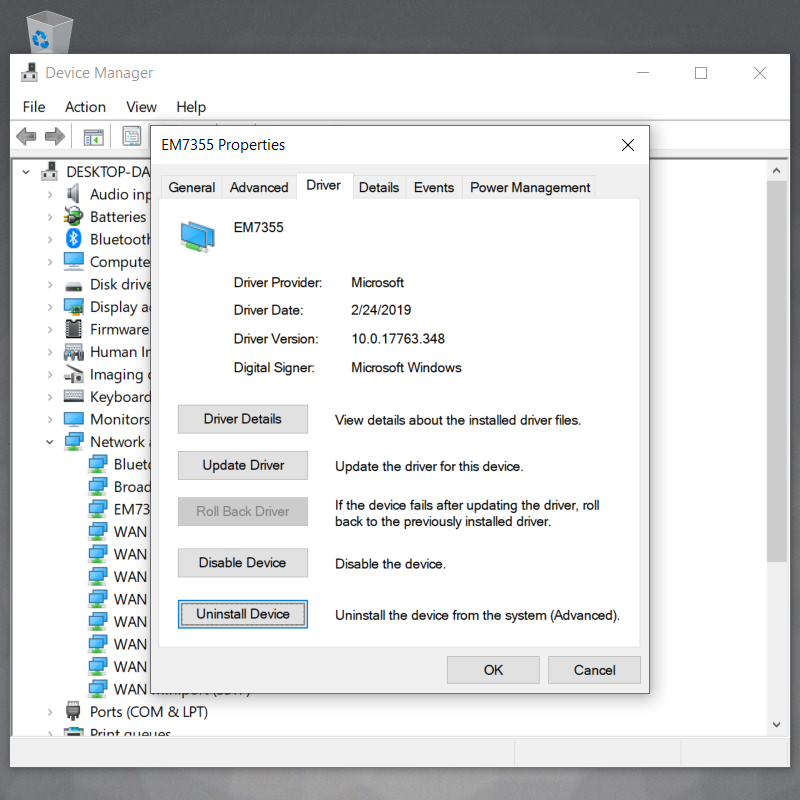This screenshot has height=800, width=800.
Task: Select the Broad adapter icon in tree
Action: [x=97, y=486]
